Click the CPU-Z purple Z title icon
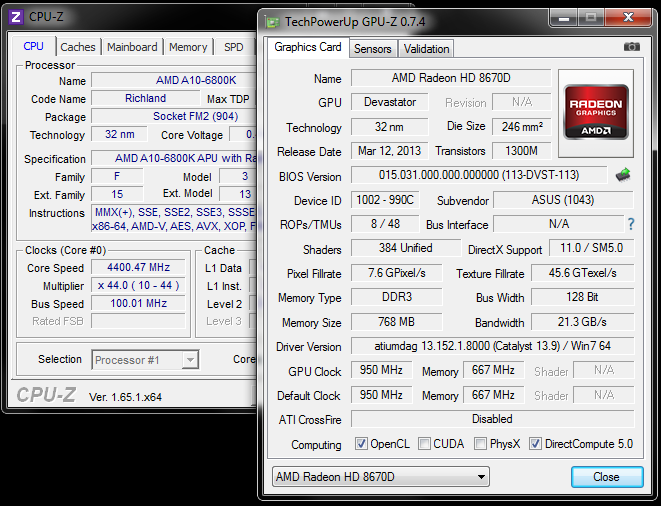This screenshot has height=506, width=661. point(16,17)
